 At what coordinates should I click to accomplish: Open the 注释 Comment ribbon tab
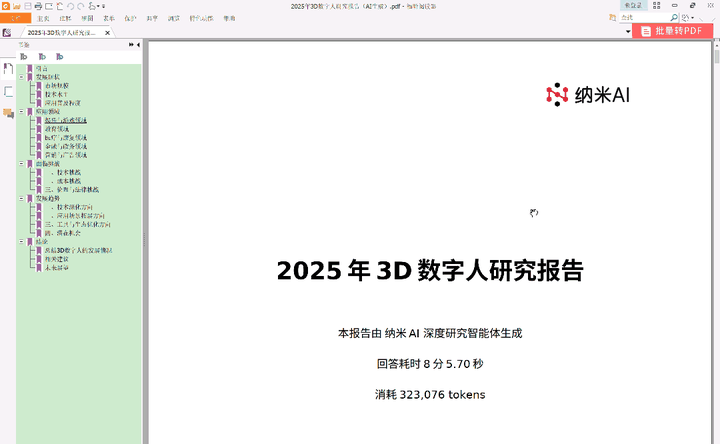point(65,18)
